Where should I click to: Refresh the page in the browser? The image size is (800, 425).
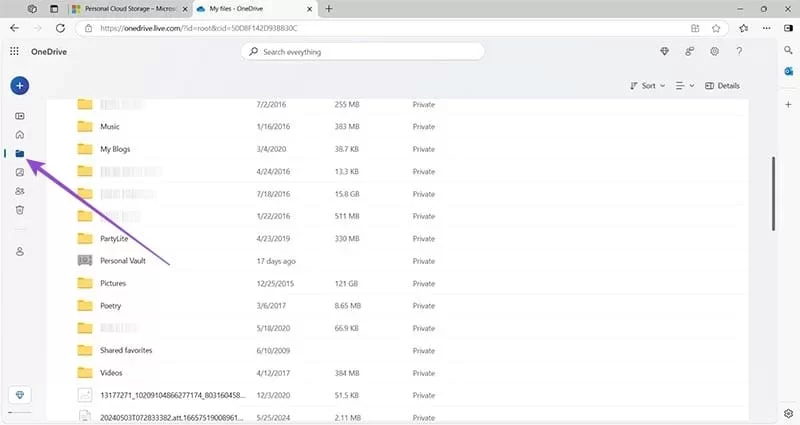tap(56, 28)
